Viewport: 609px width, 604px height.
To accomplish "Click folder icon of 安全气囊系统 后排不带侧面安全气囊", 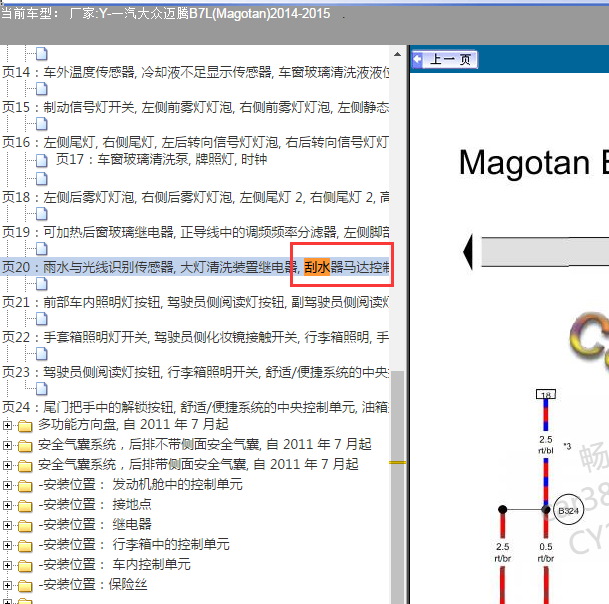I will [x=25, y=446].
